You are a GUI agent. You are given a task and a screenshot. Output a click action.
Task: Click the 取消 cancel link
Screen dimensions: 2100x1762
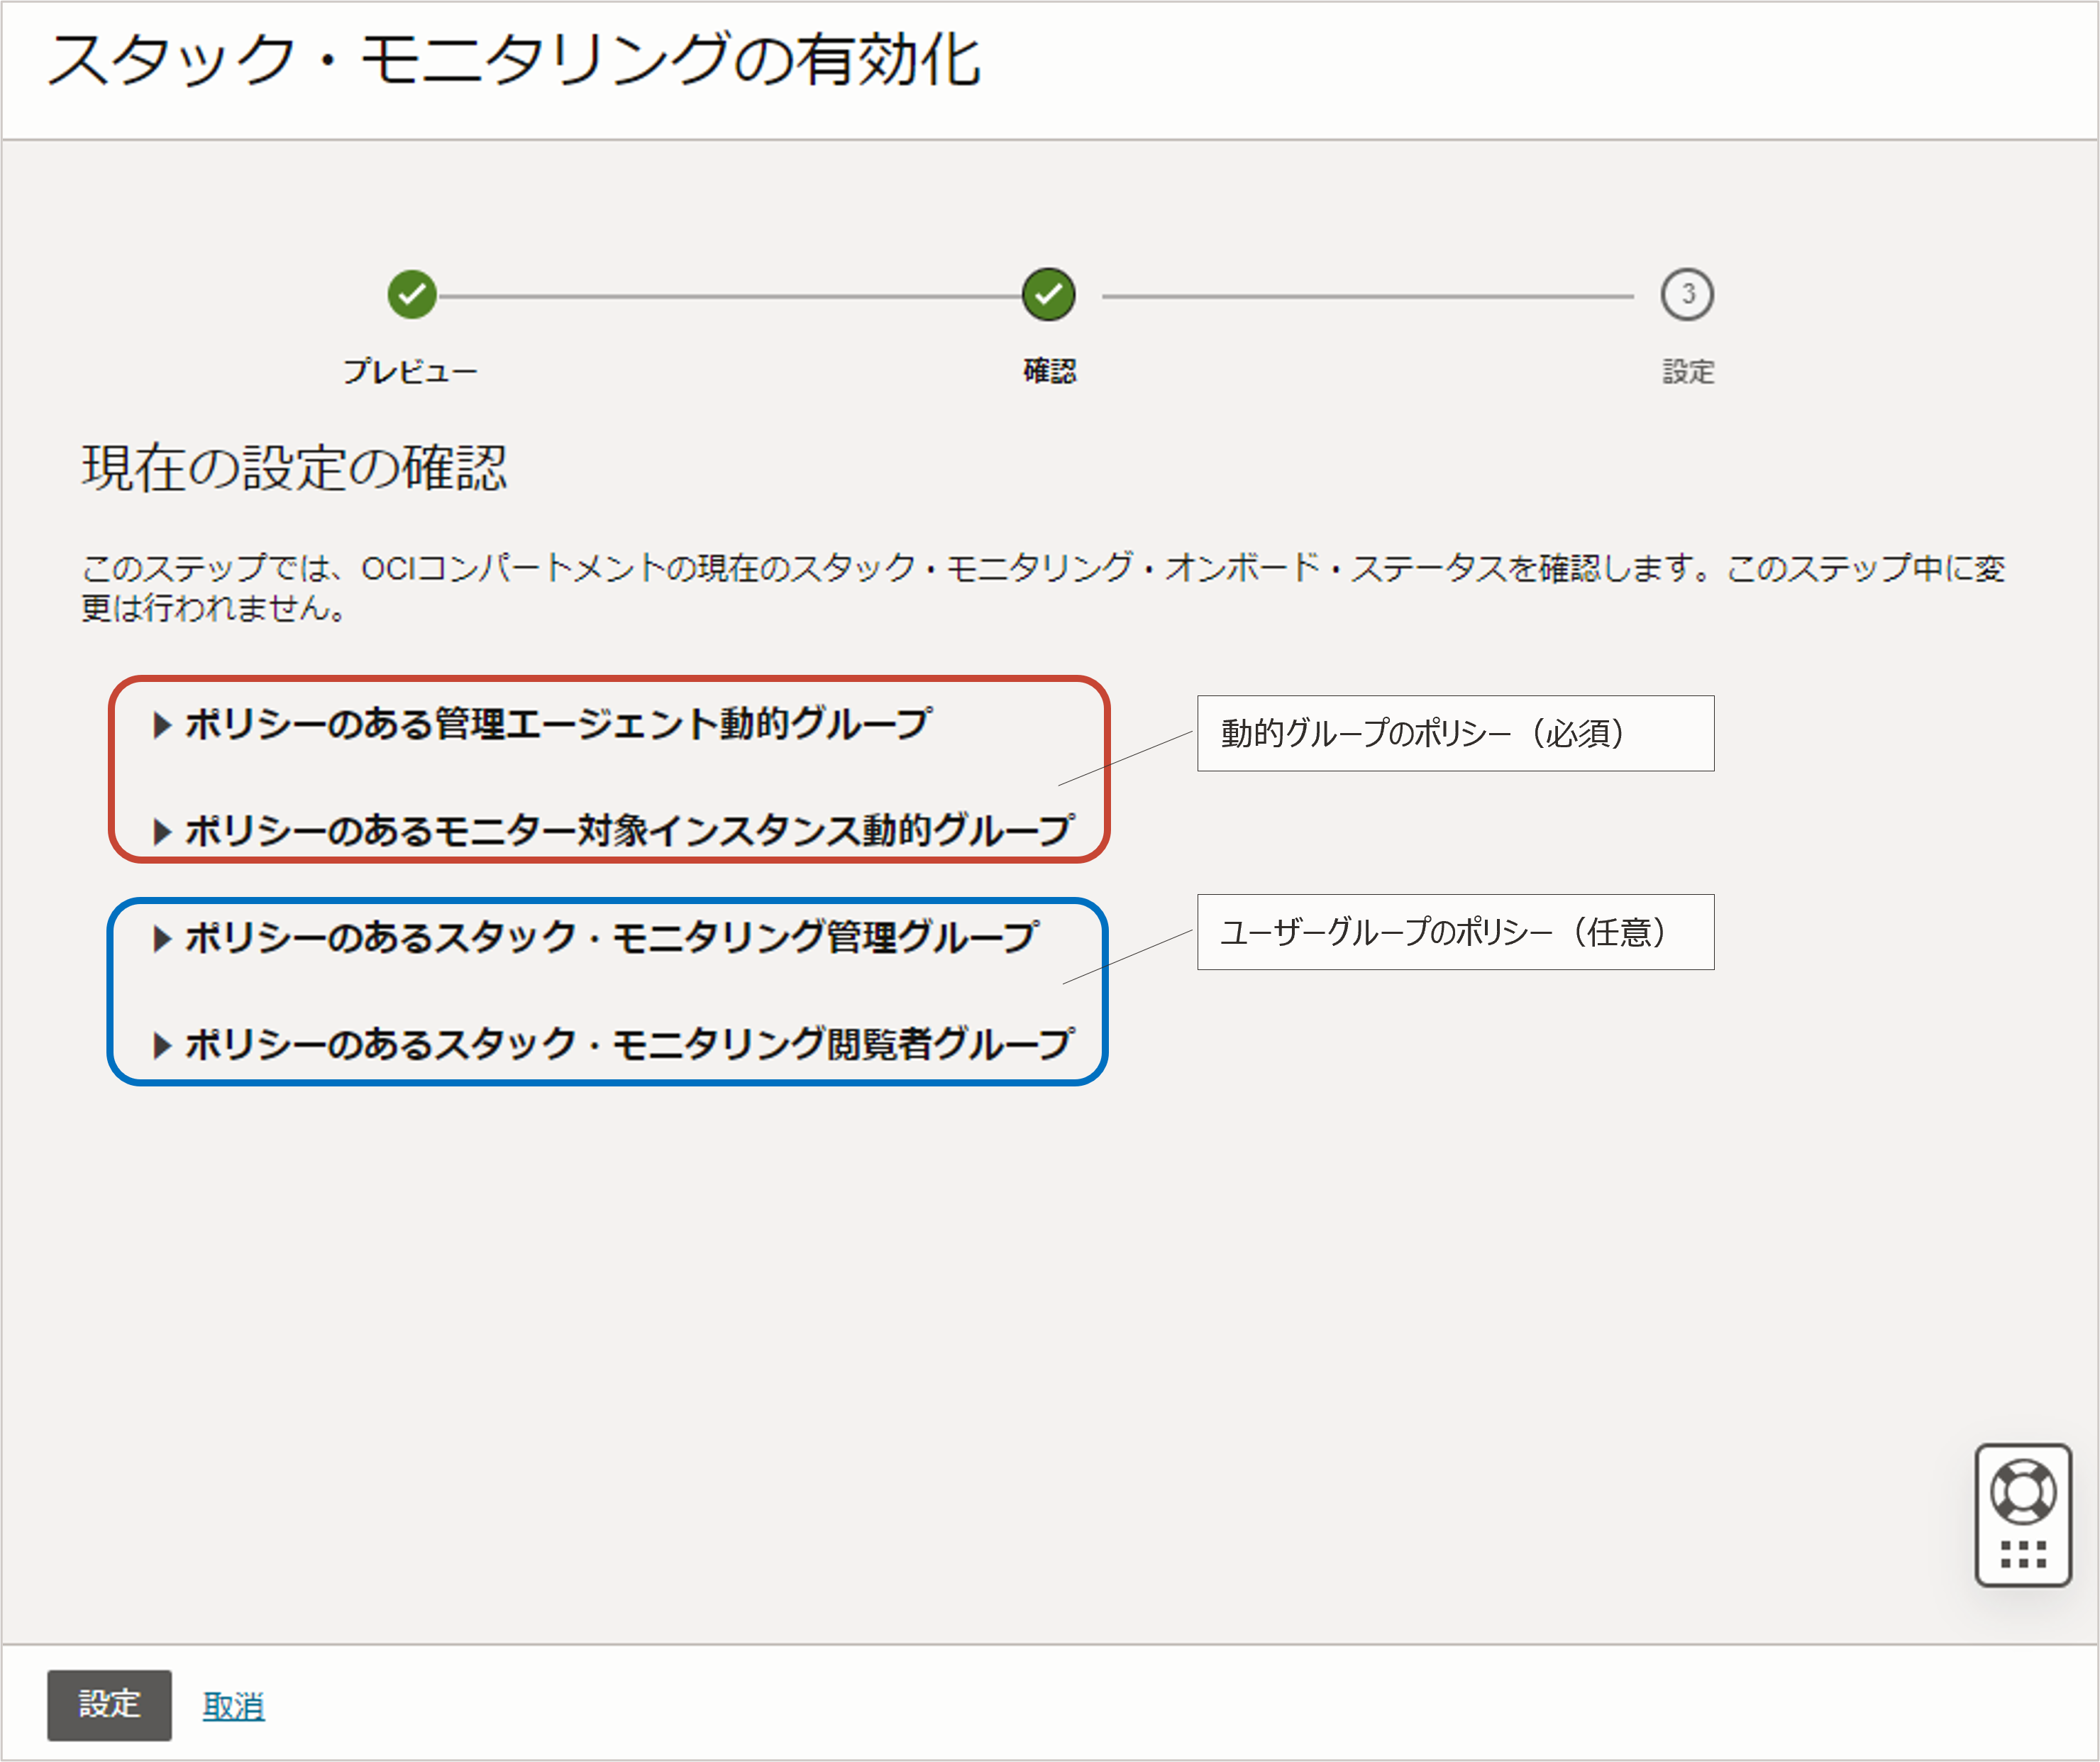(x=233, y=1705)
